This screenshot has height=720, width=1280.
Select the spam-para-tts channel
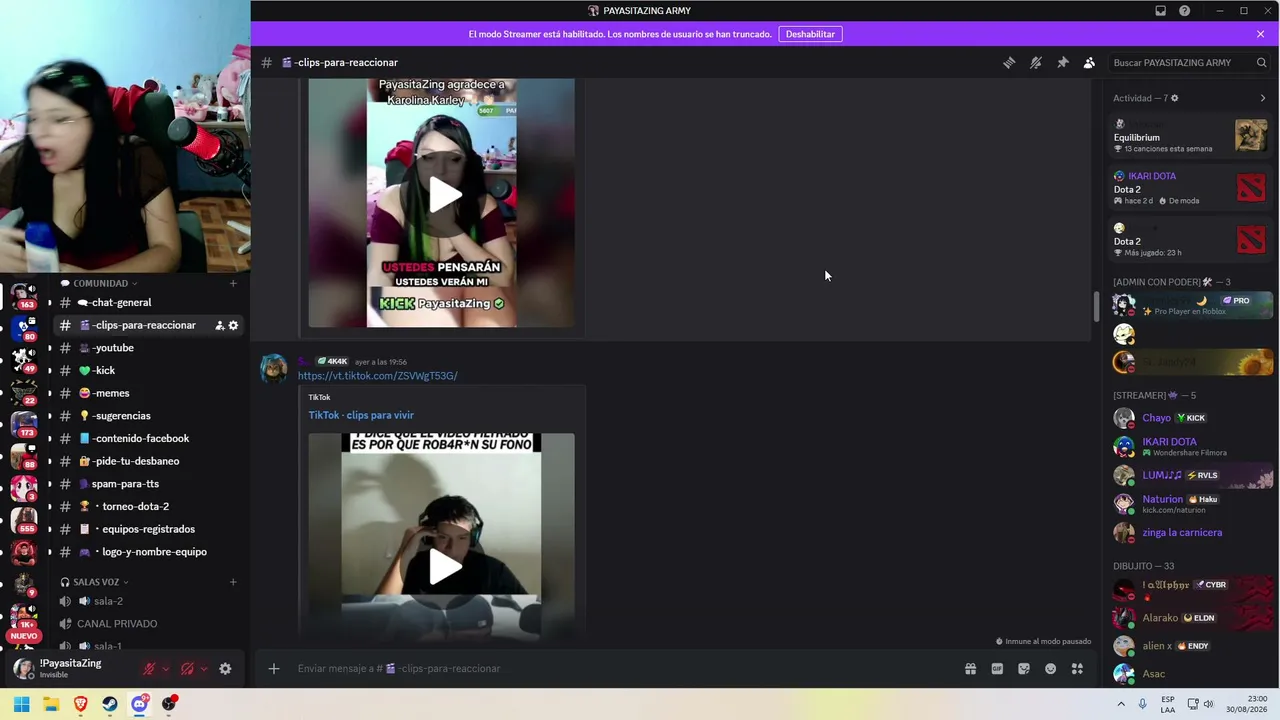coord(148,484)
